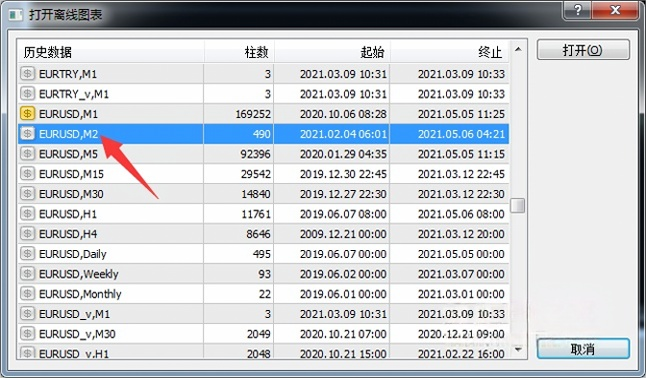The height and width of the screenshot is (378, 646).
Task: Click end date 2021.03.01 00:00
Action: (x=461, y=294)
